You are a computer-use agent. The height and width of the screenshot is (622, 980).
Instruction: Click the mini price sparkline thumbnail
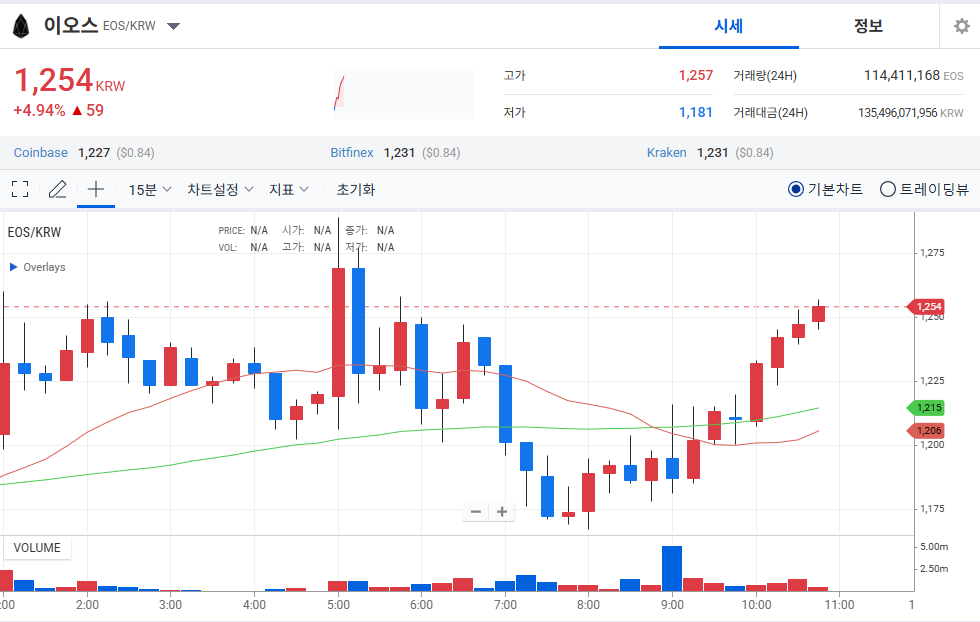pos(404,94)
